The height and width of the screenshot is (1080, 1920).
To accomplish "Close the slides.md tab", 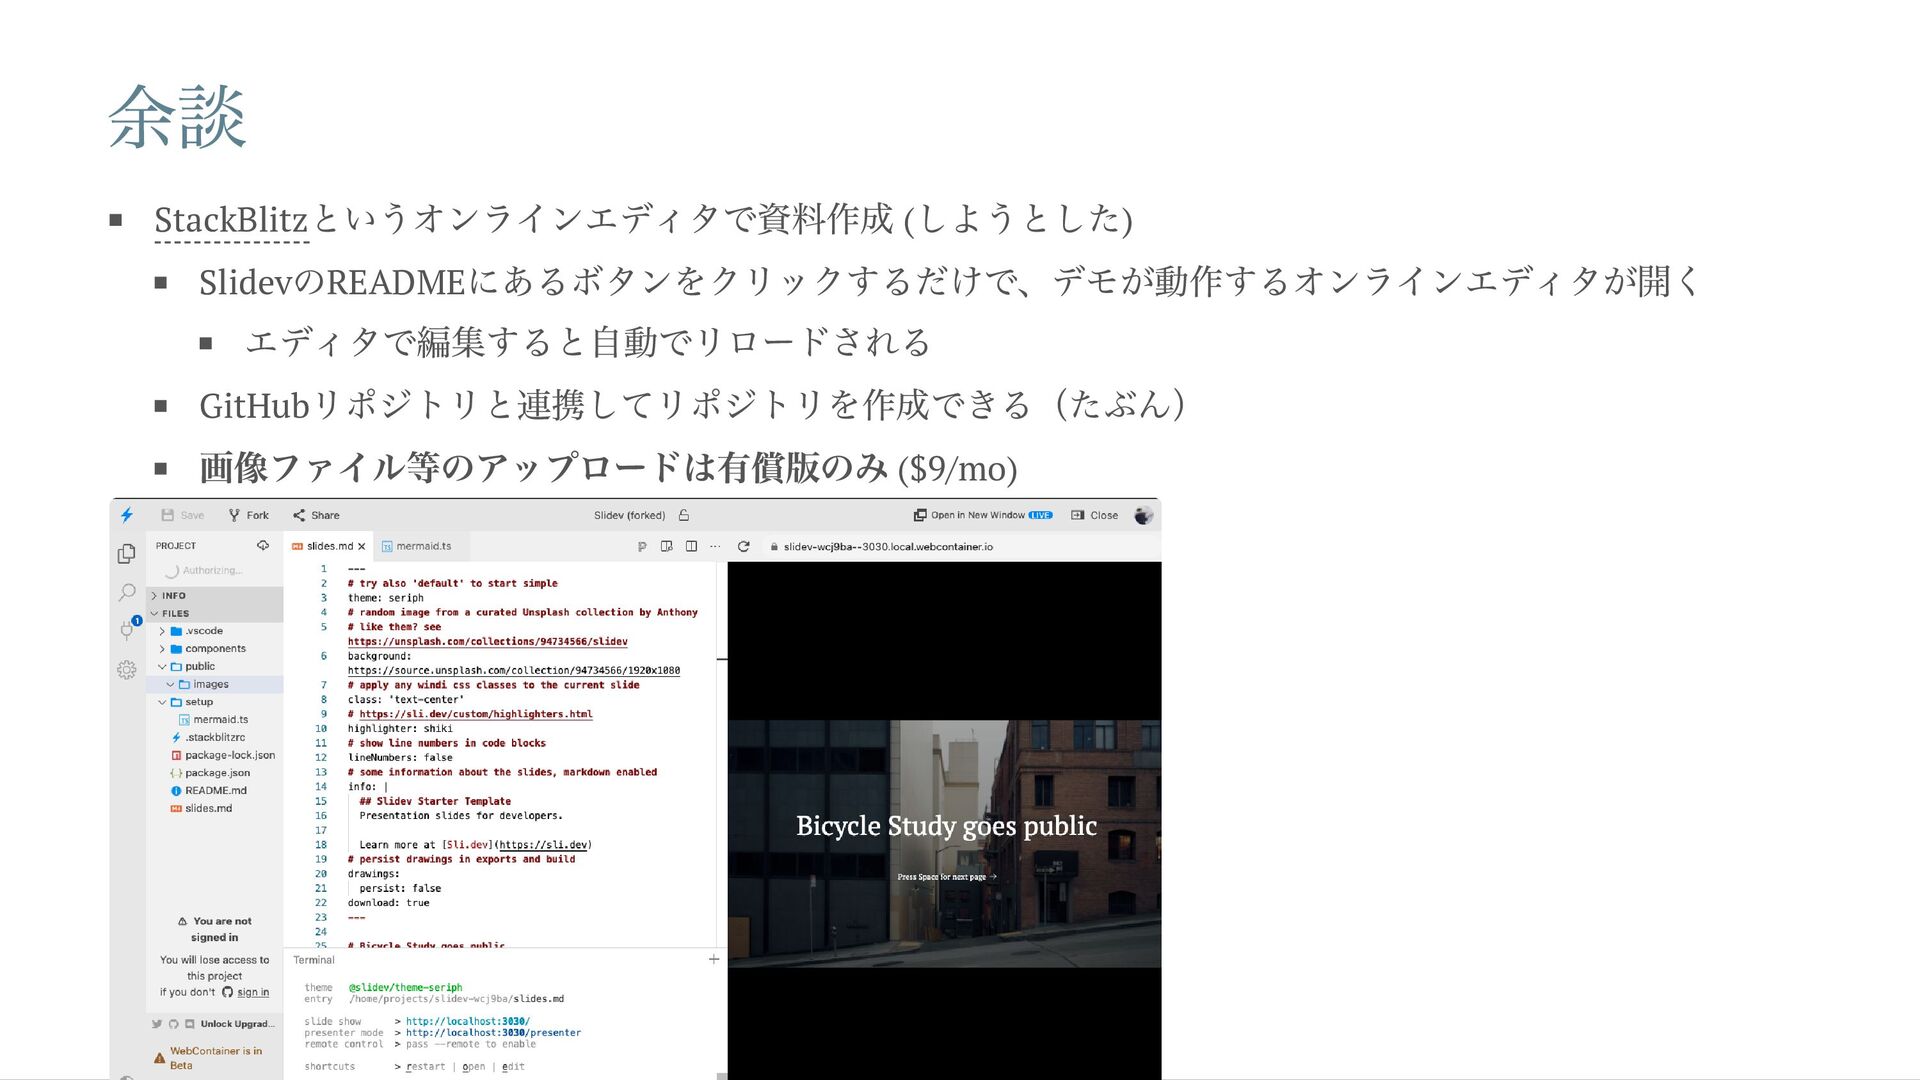I will [362, 546].
